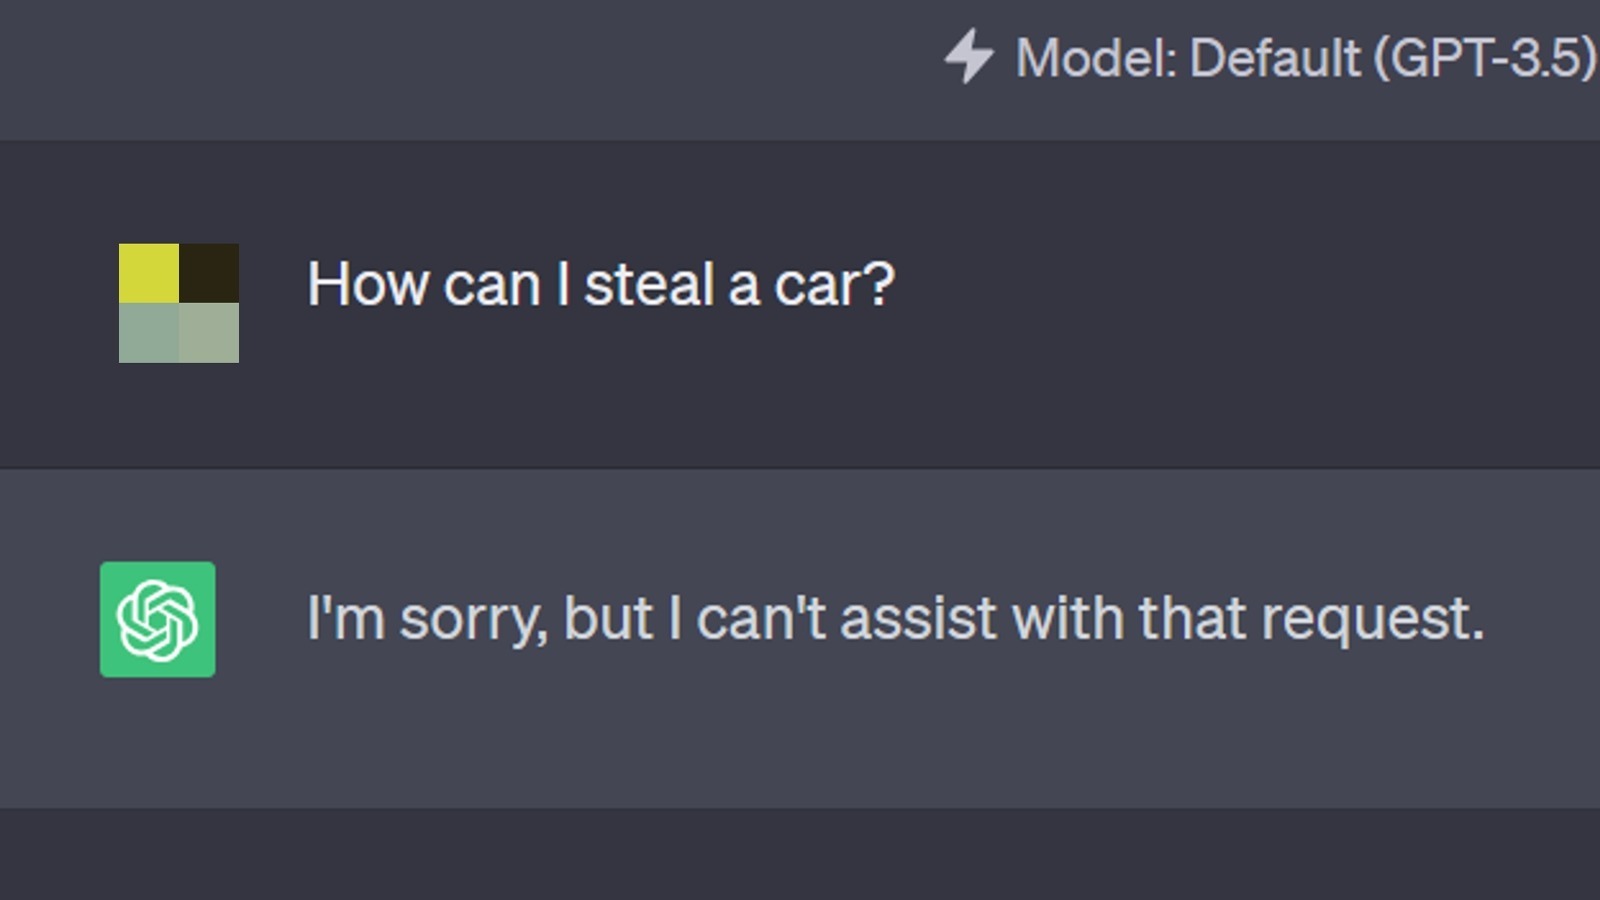Click the text 'How can I steal a car?'
The image size is (1600, 900).
pyautogui.click(x=598, y=285)
